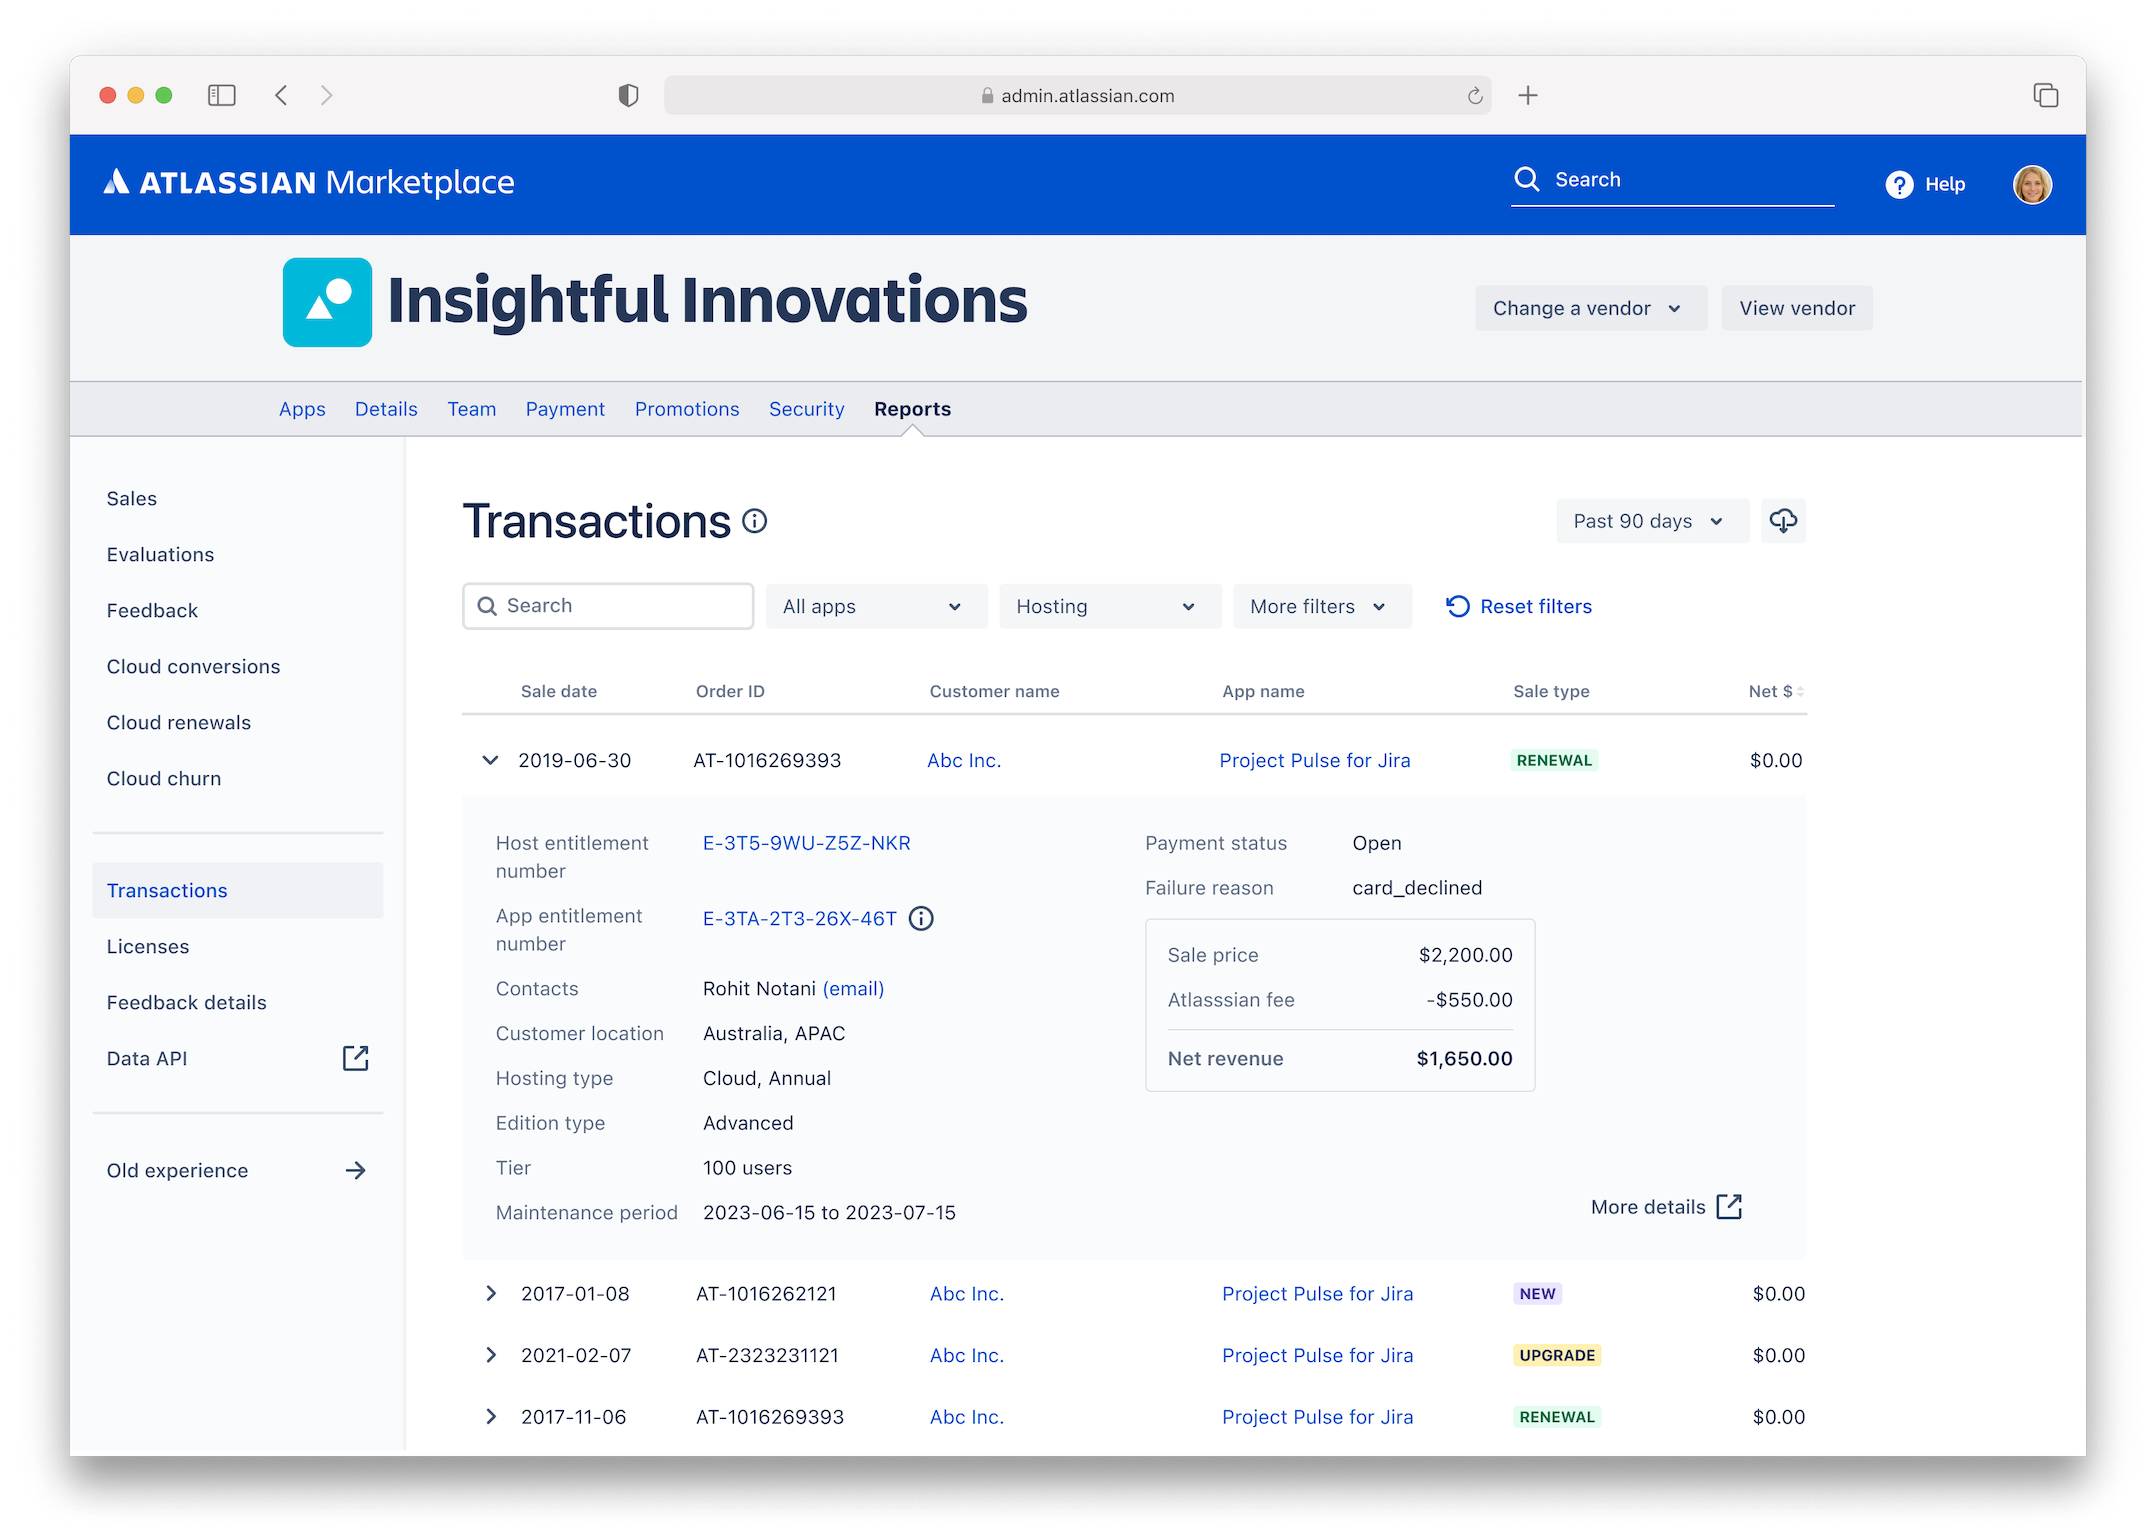Viewport: 2156px width, 1540px height.
Task: Click the Atlassian Marketplace logo
Action: 308,182
